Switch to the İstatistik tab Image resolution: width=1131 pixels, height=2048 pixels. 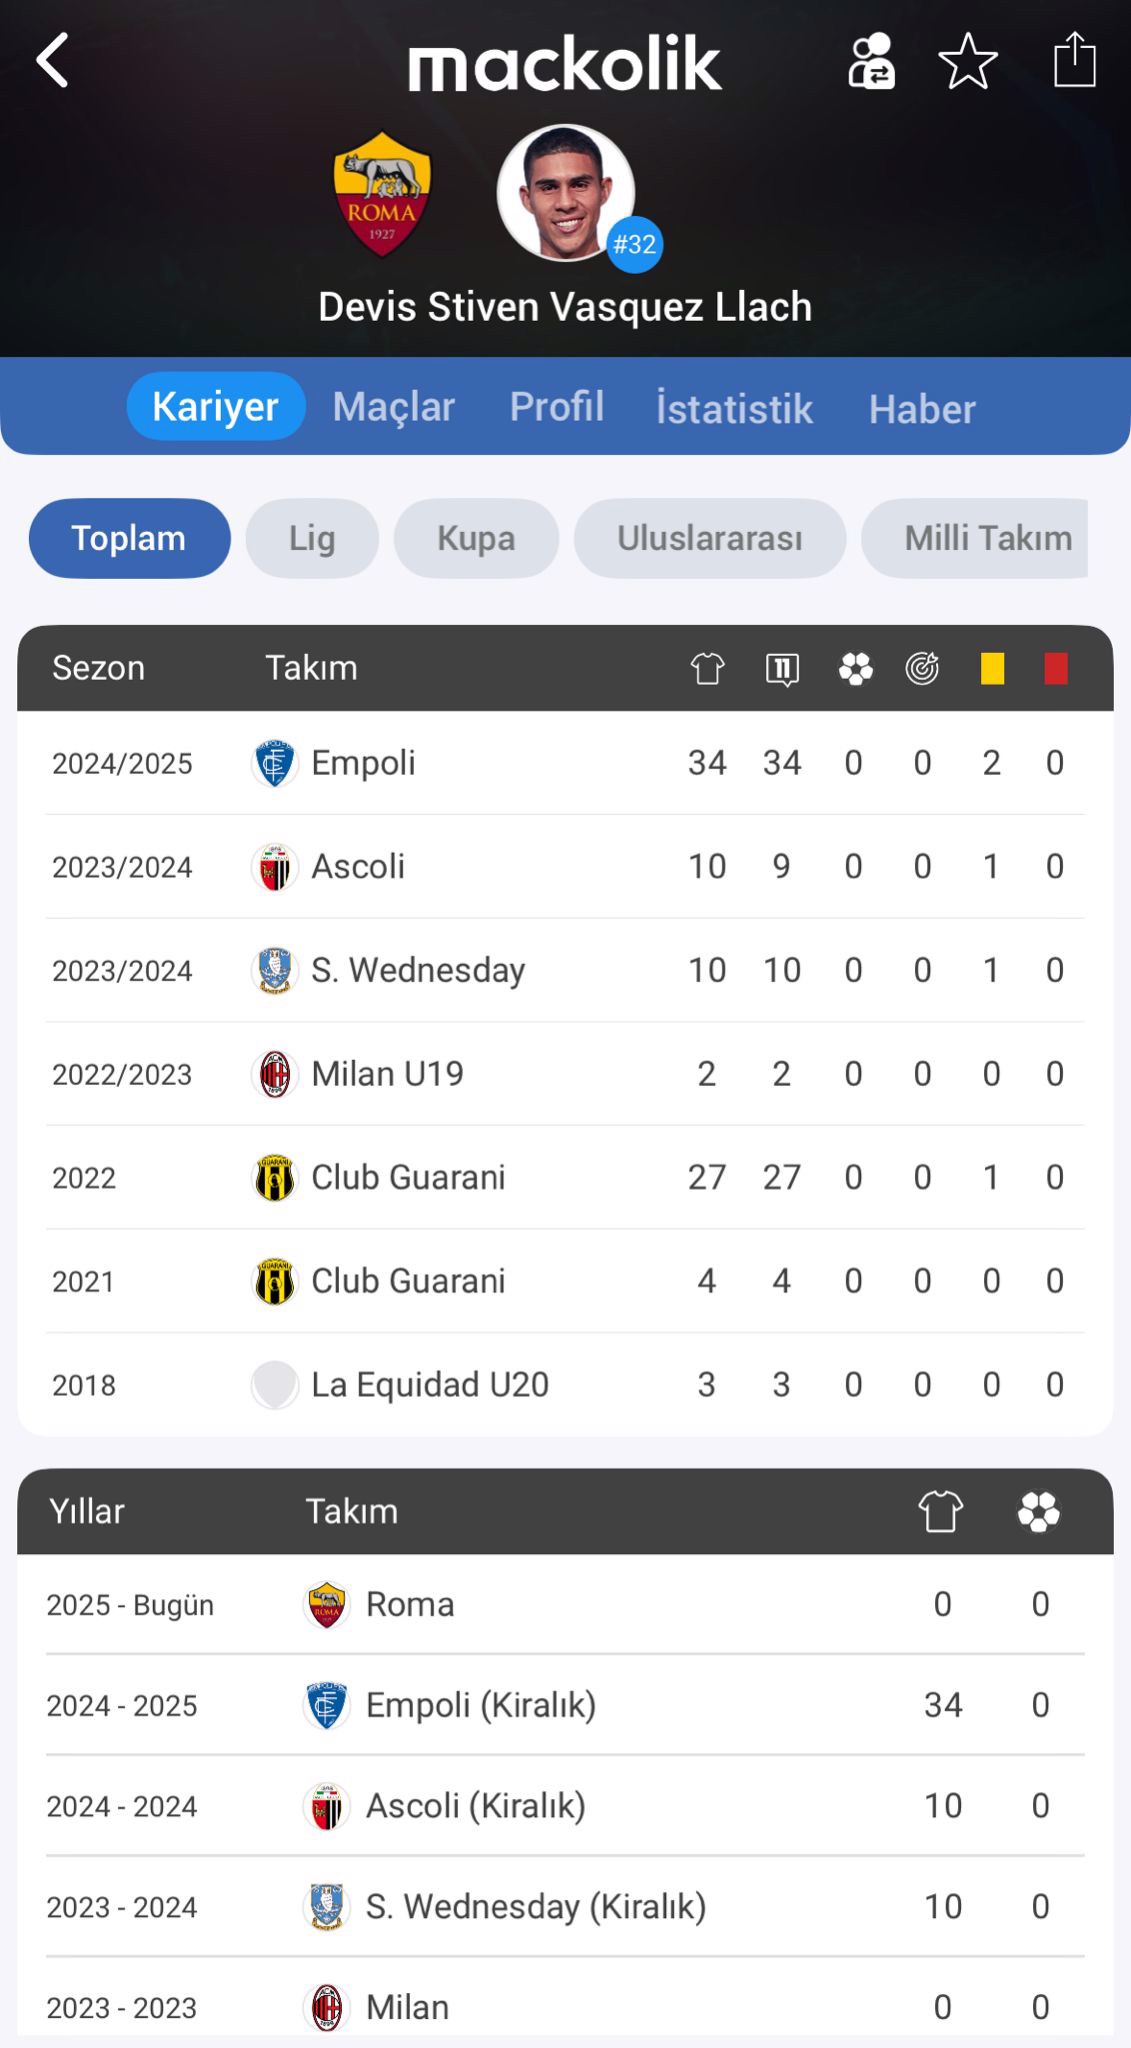tap(734, 408)
